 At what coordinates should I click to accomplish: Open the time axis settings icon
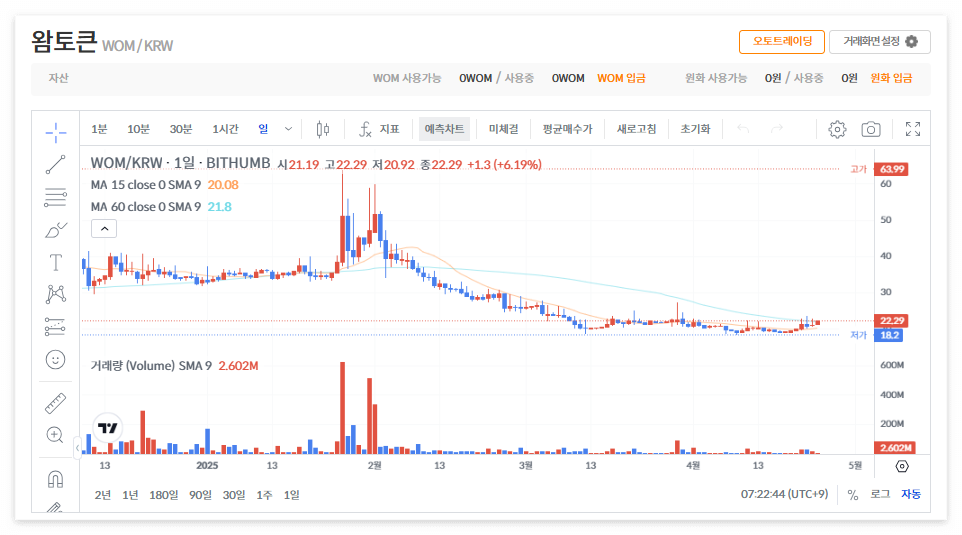click(x=902, y=466)
